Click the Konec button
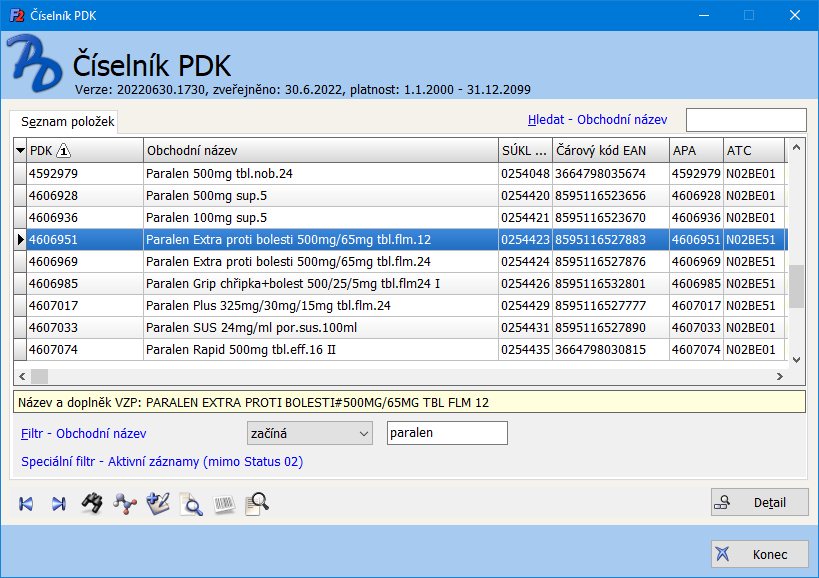Image resolution: width=819 pixels, height=578 pixels. coord(759,554)
